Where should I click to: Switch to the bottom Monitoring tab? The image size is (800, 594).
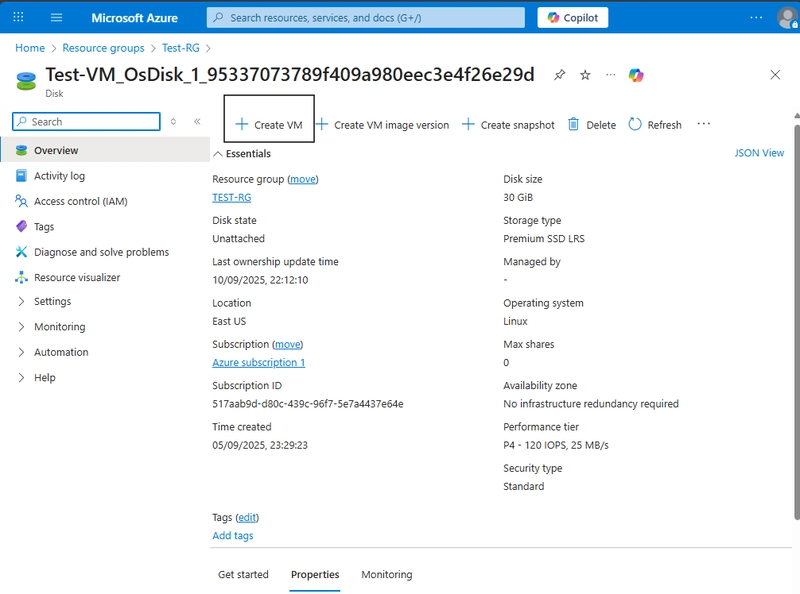pos(387,575)
